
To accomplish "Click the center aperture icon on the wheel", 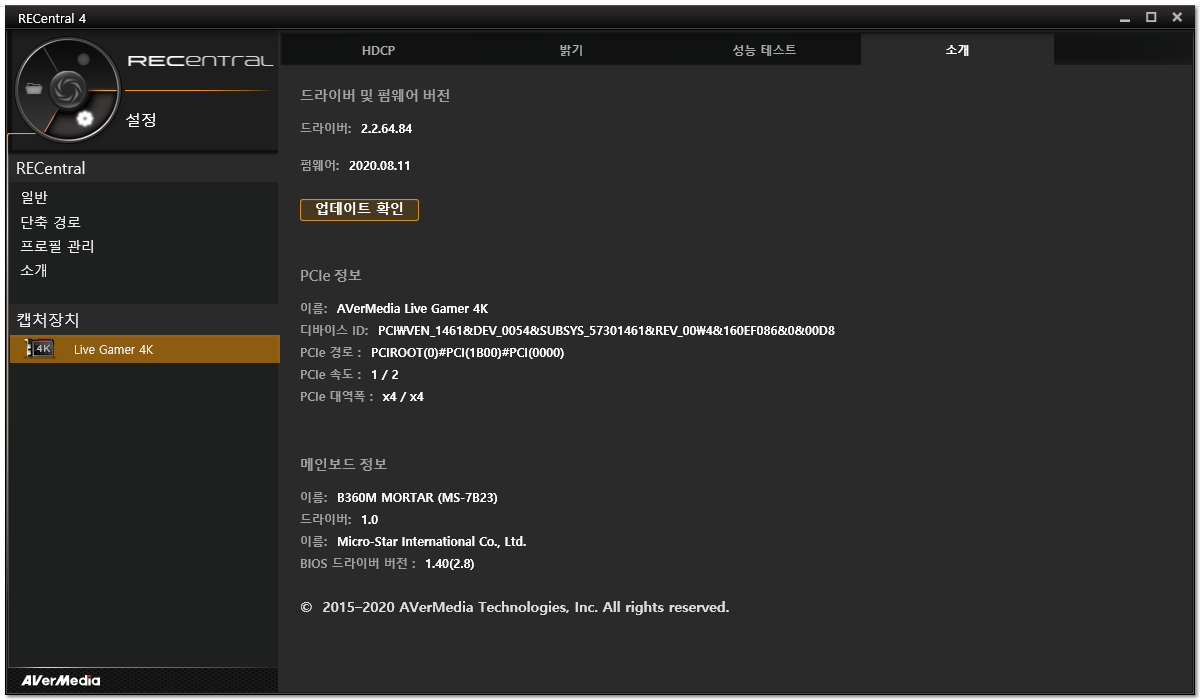I will [67, 89].
